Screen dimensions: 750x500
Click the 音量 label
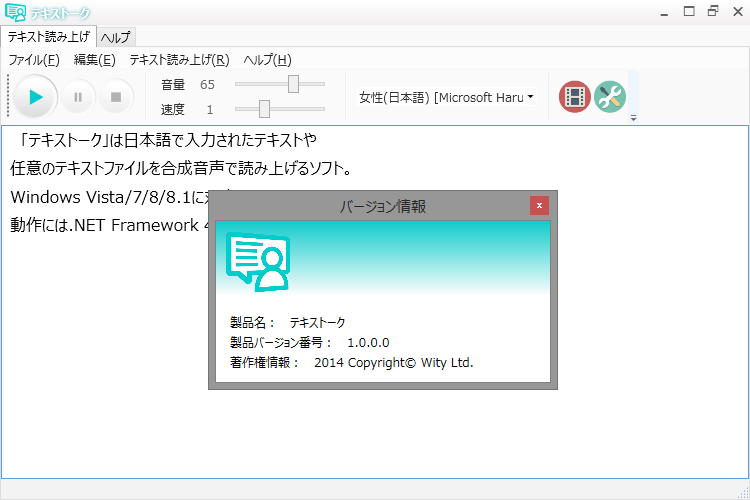173,85
